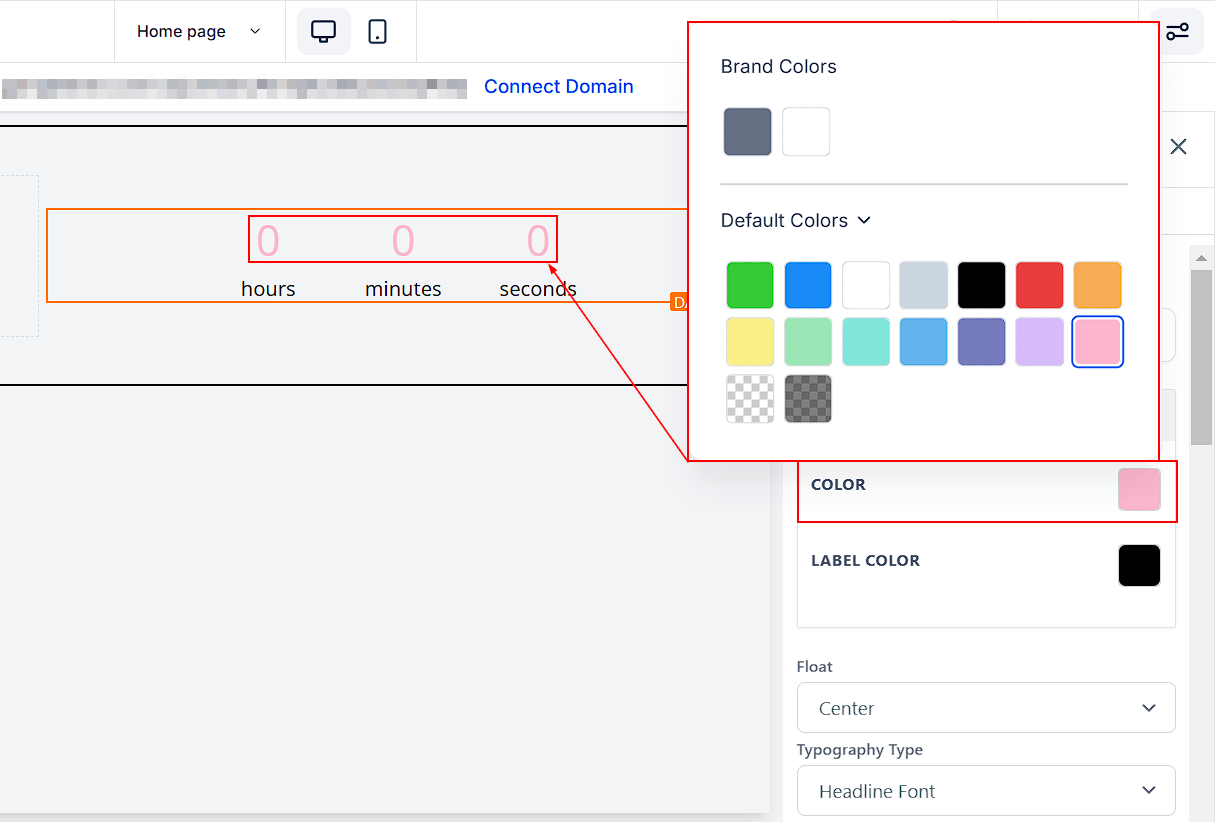This screenshot has width=1215, height=822.
Task: Open the Typography Type Headline Font dropdown
Action: pos(986,791)
